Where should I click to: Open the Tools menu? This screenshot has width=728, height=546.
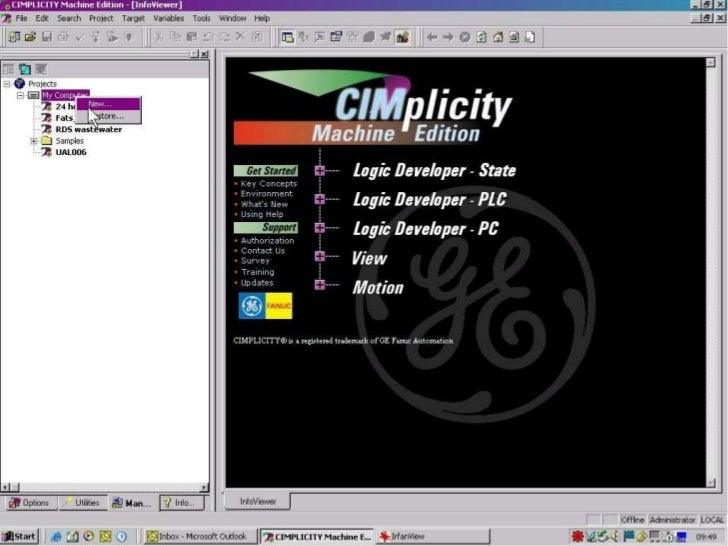[201, 18]
